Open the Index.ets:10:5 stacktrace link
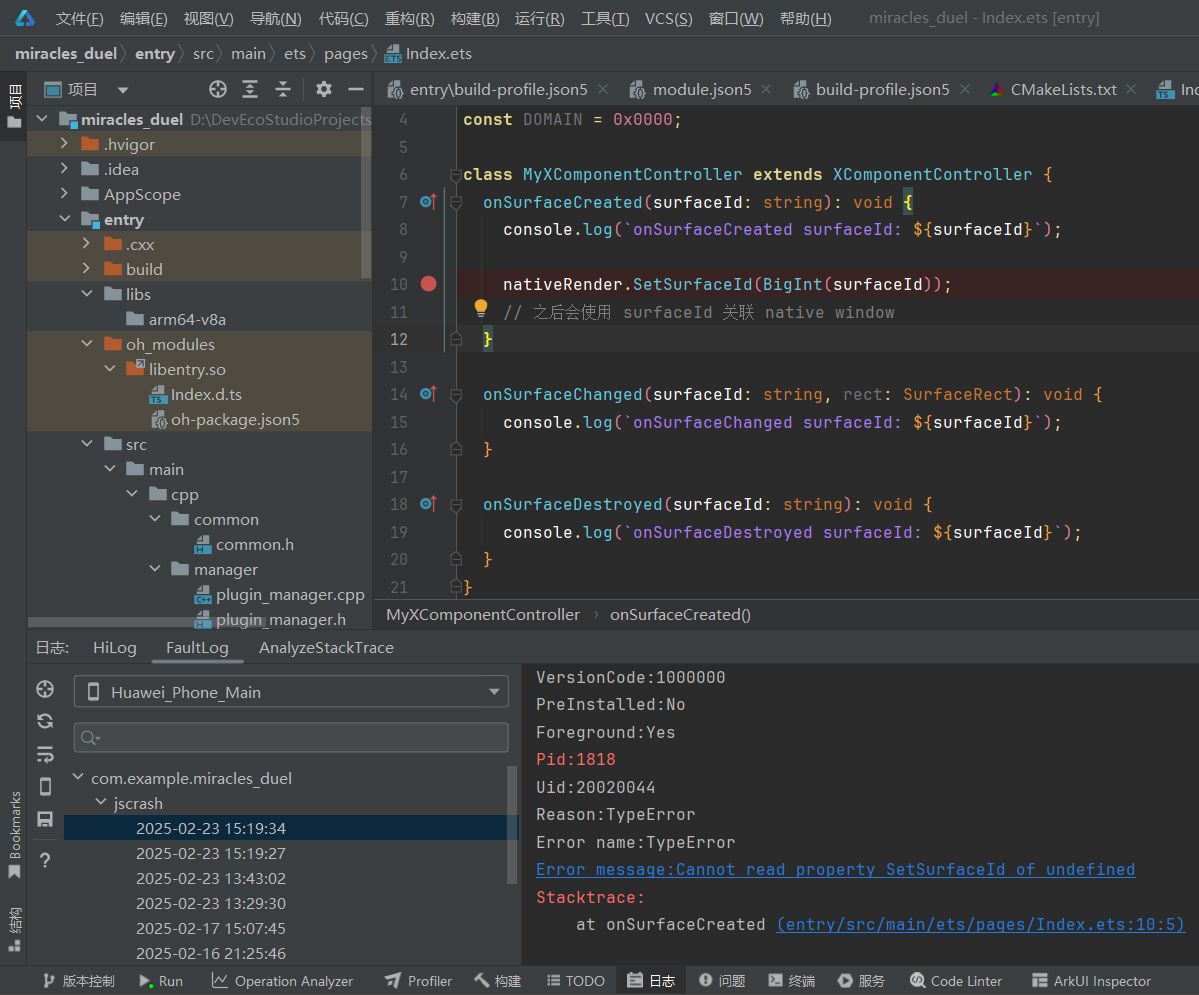Screen dimensions: 1199x995 (981, 925)
